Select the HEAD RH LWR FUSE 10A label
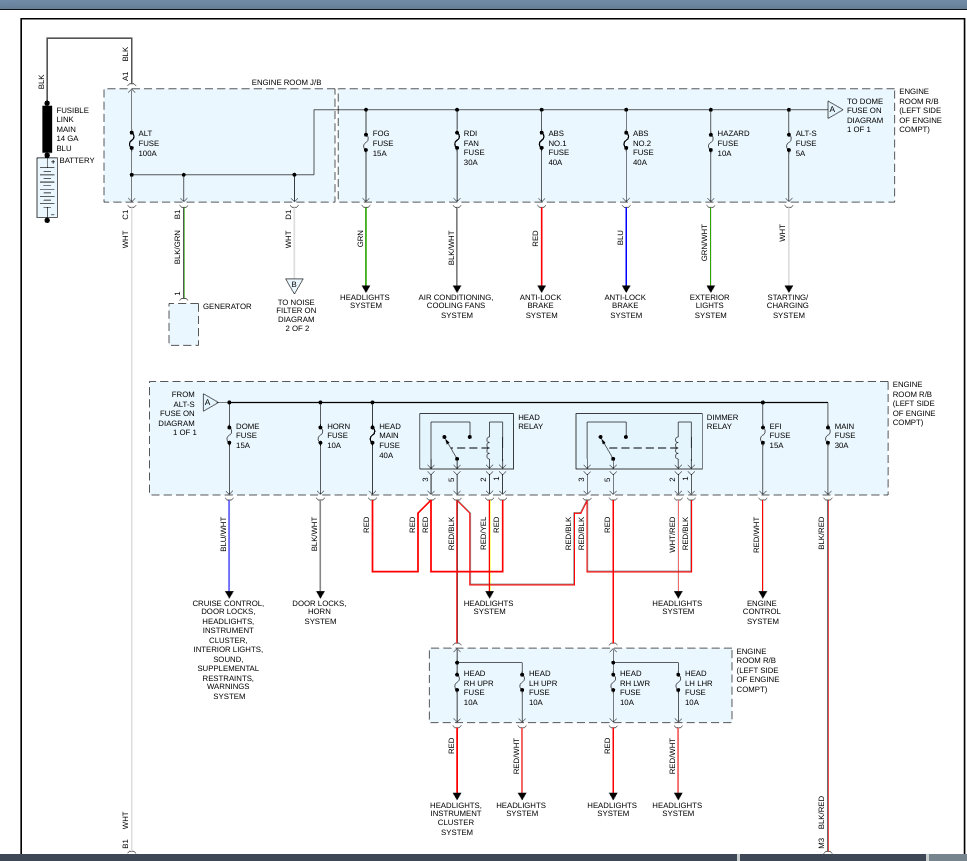The height and width of the screenshot is (861, 967). tap(635, 688)
